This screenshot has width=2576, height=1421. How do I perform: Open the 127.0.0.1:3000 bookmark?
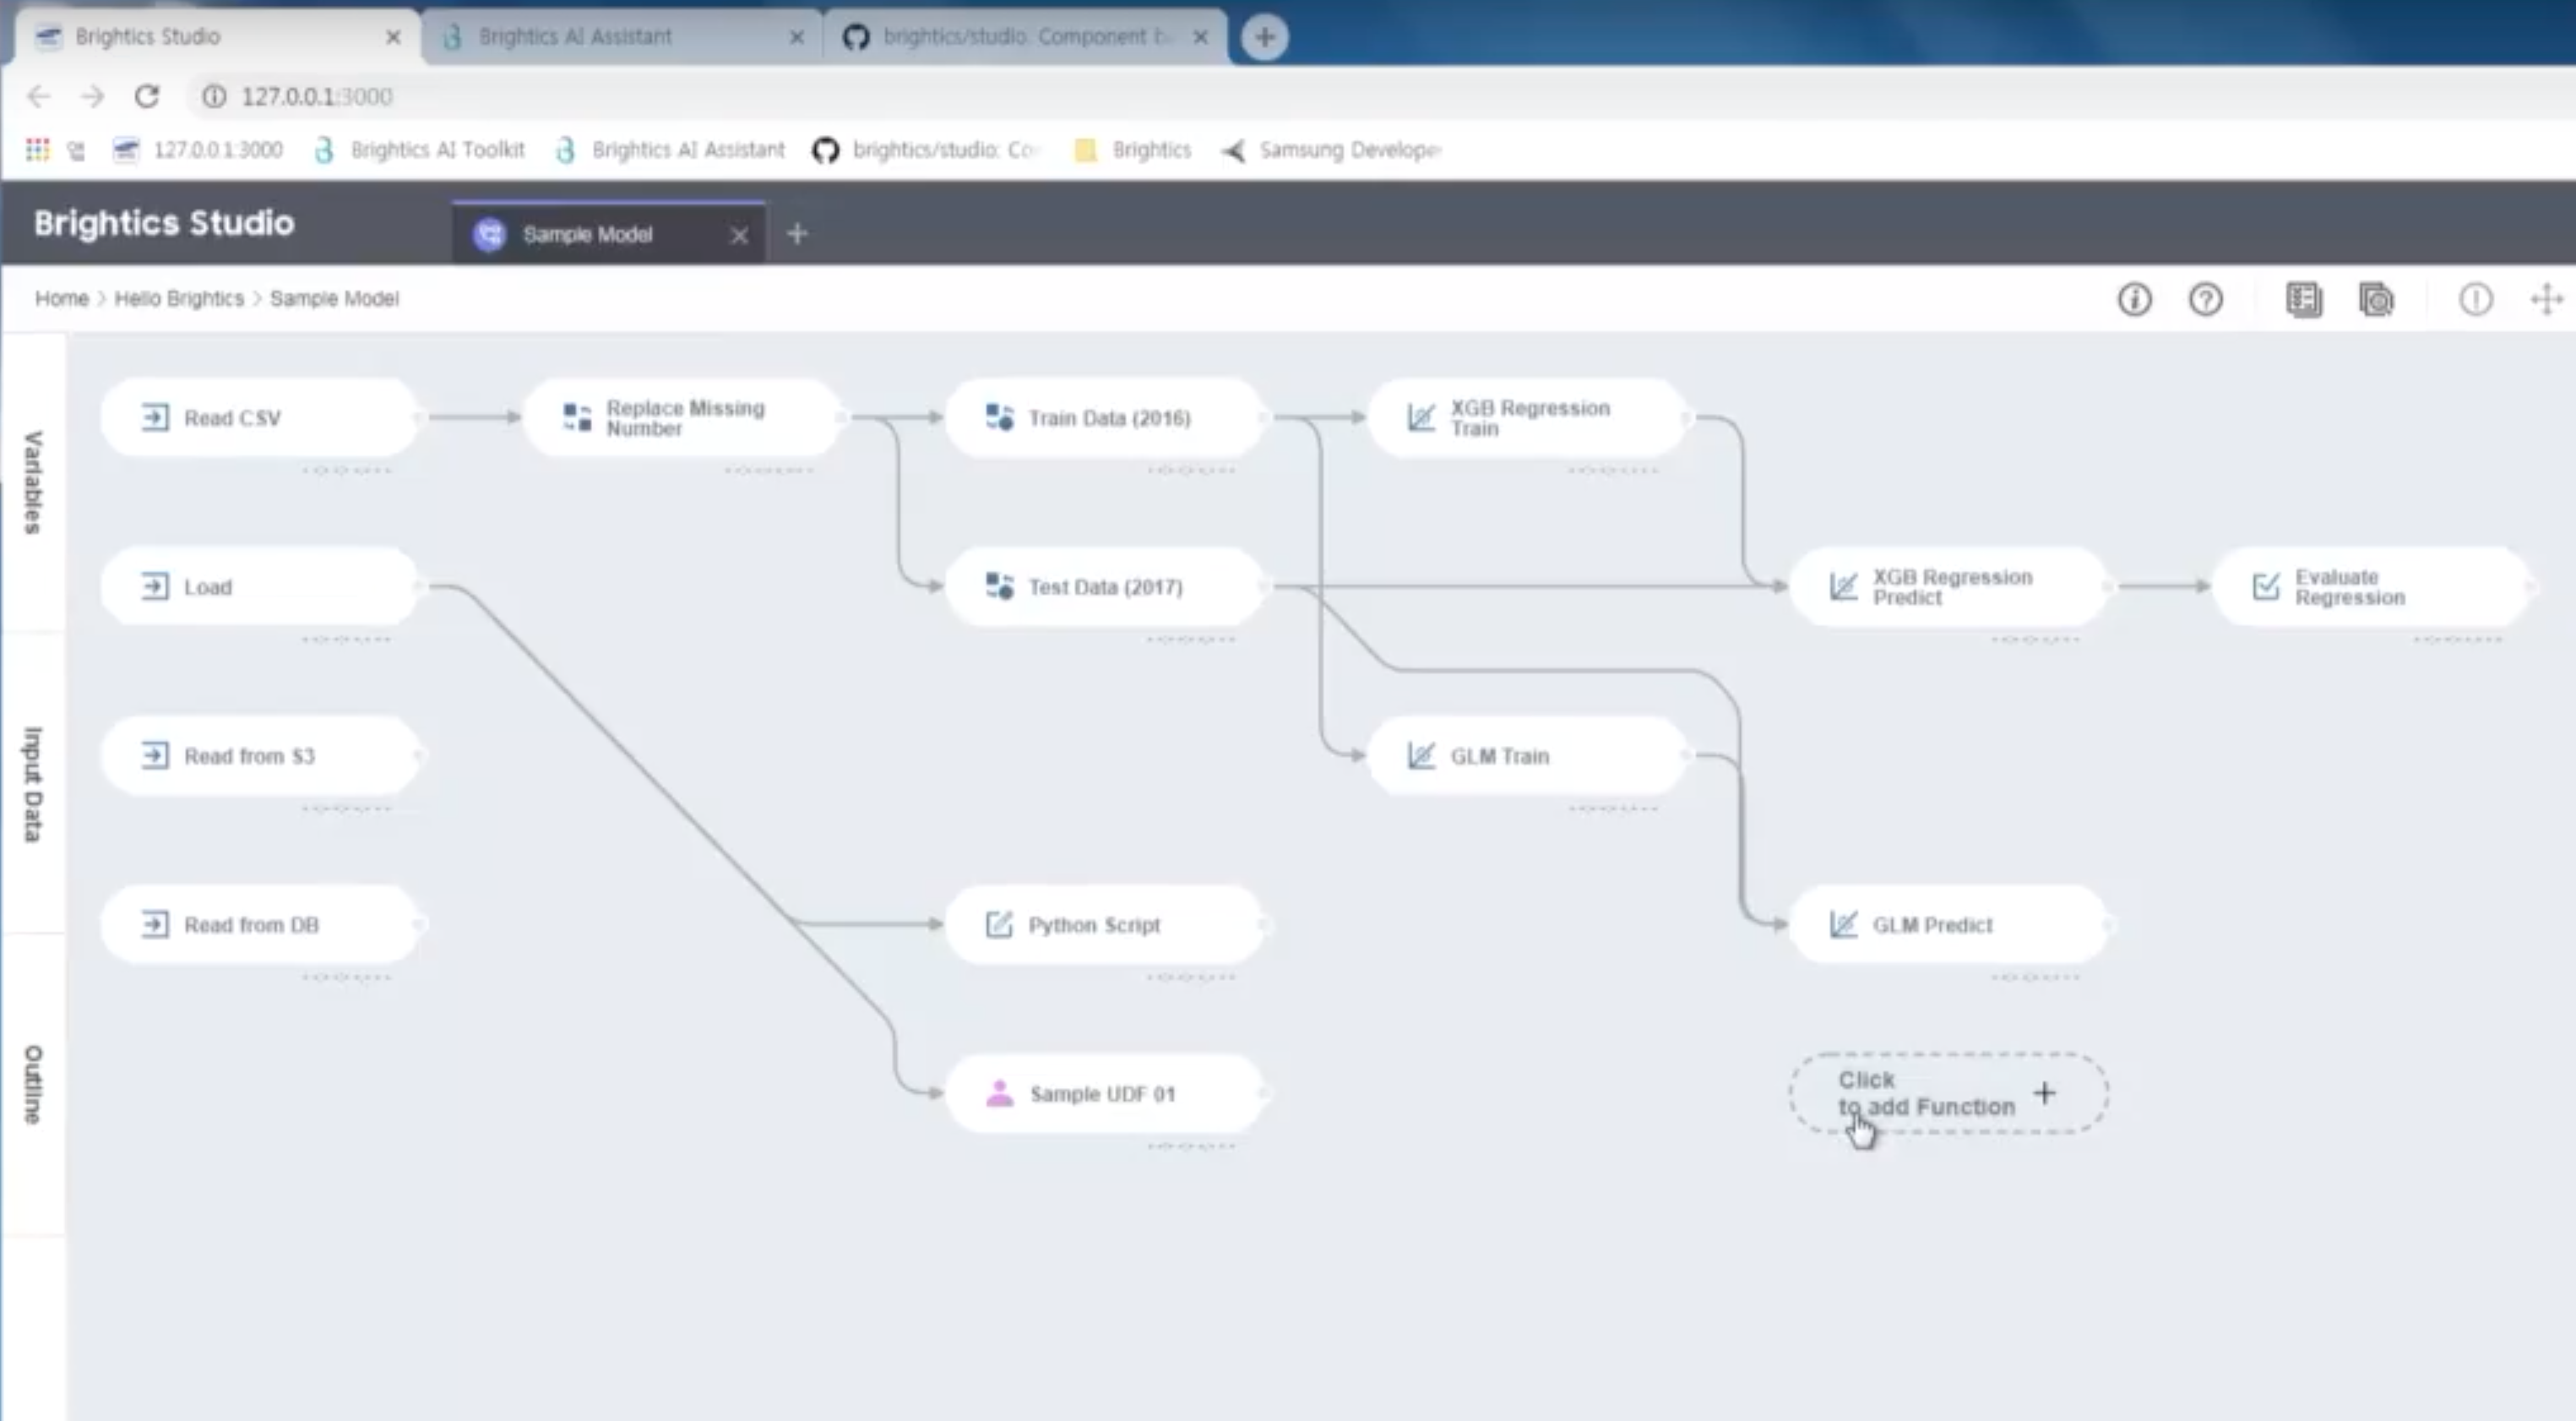198,150
